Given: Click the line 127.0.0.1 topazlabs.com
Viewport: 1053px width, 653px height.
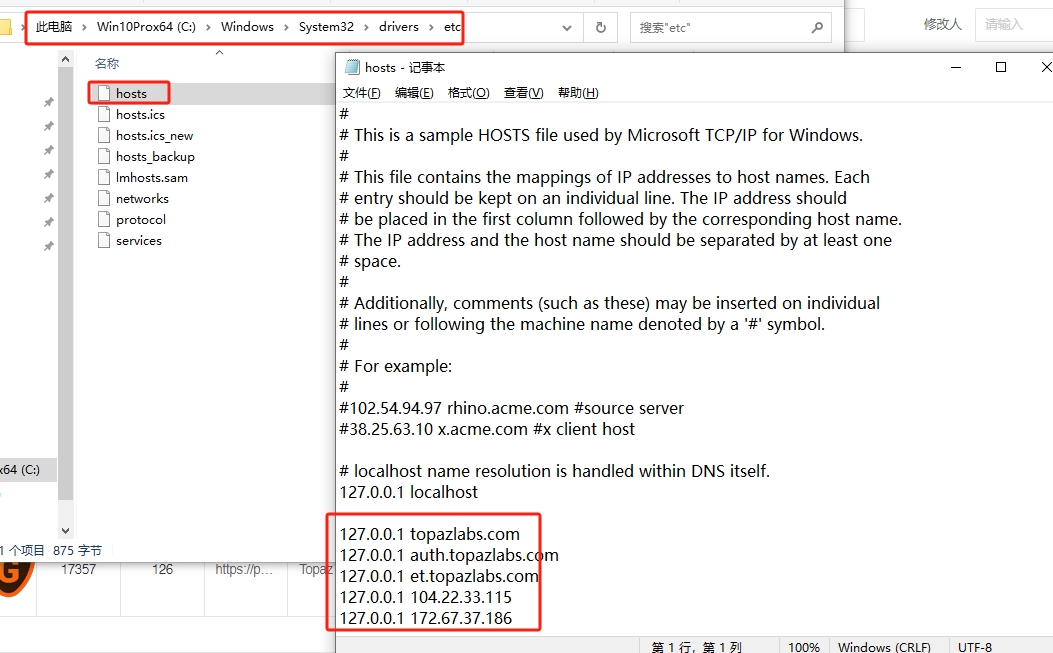Looking at the screenshot, I should point(429,534).
